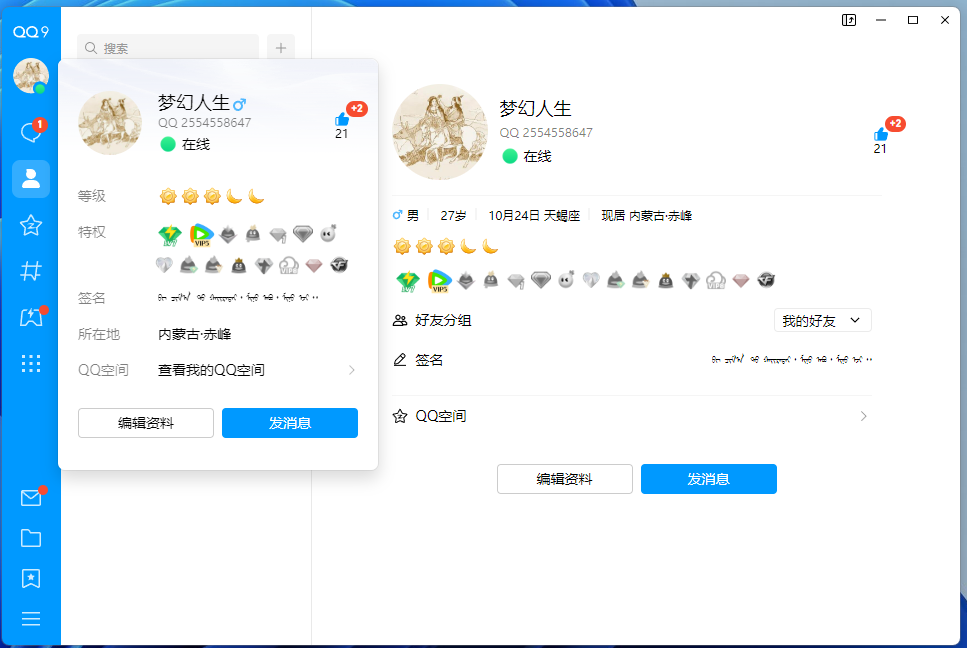Viewport: 967px width, 648px height.
Task: Click the pink diamond icon in the main profile
Action: click(741, 281)
